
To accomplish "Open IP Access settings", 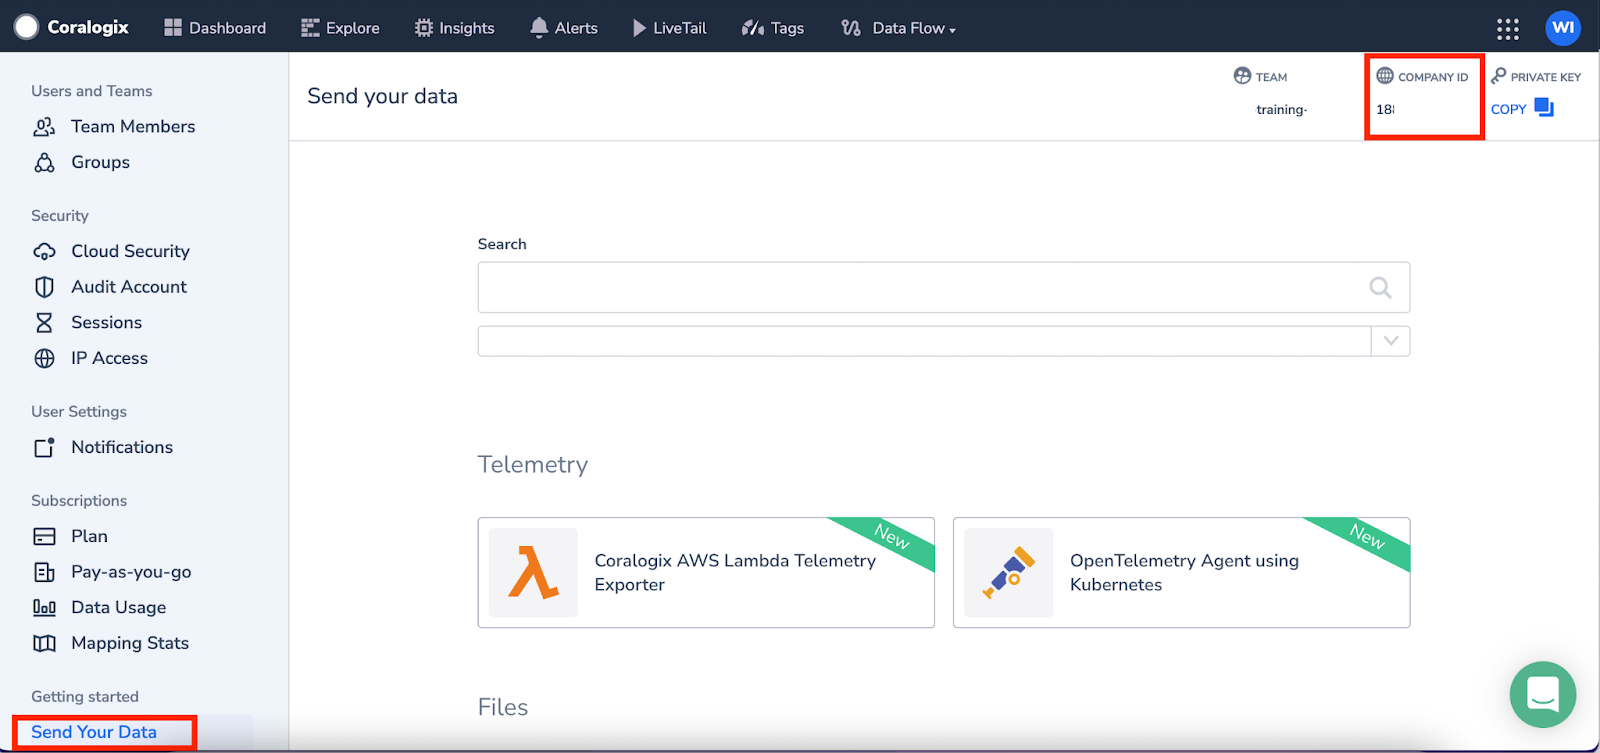I will [109, 358].
